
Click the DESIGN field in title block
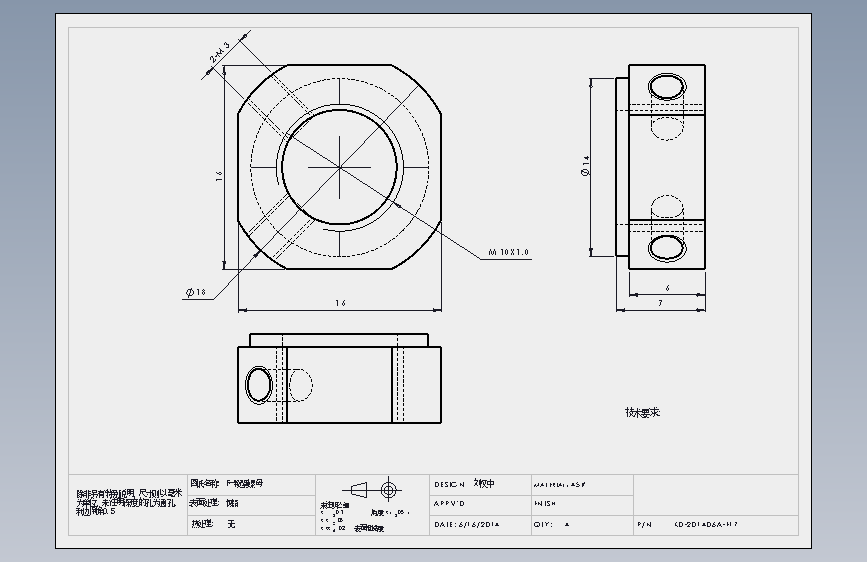tap(480, 485)
